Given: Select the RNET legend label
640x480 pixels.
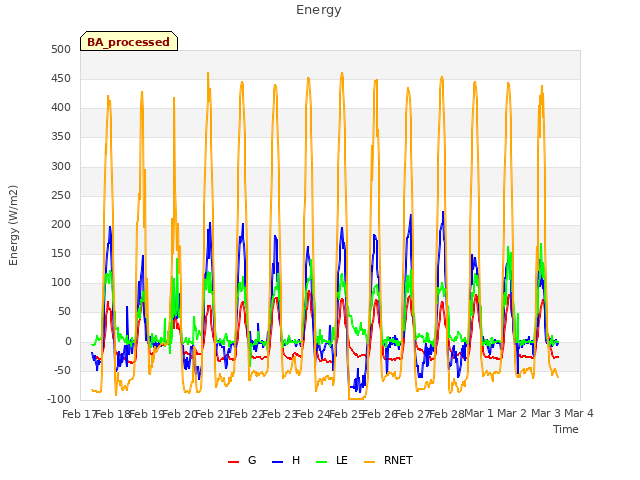Looking at the screenshot, I should (x=398, y=460).
